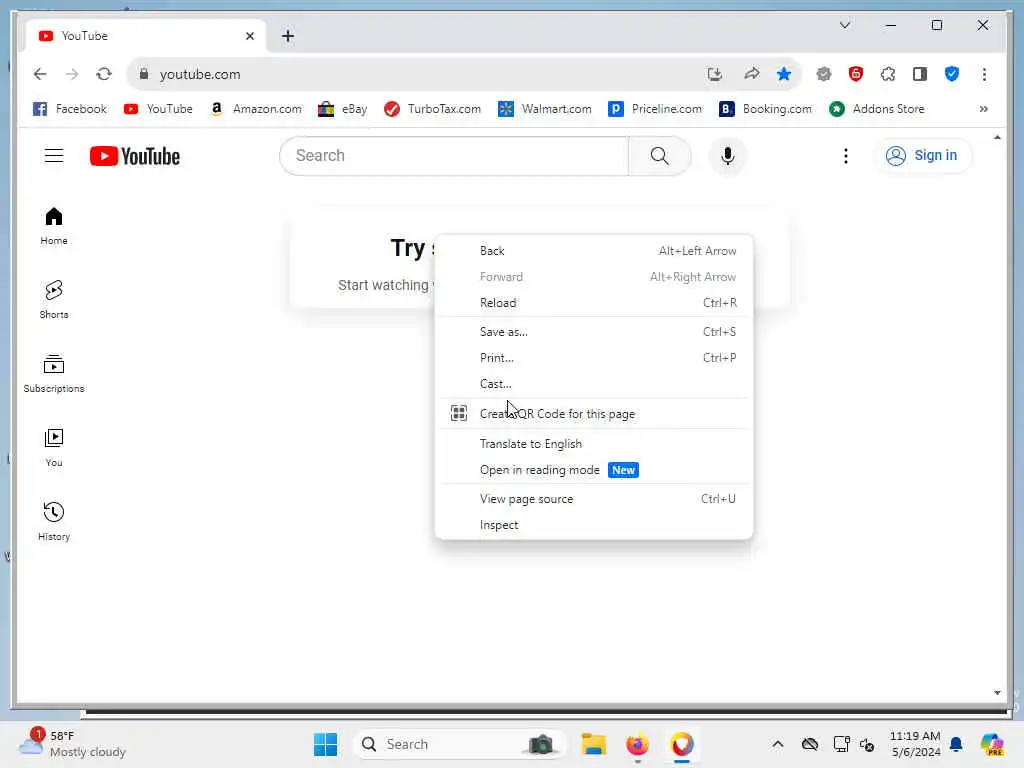The height and width of the screenshot is (768, 1024).
Task: Select the YouTube browser tab
Action: click(145, 36)
